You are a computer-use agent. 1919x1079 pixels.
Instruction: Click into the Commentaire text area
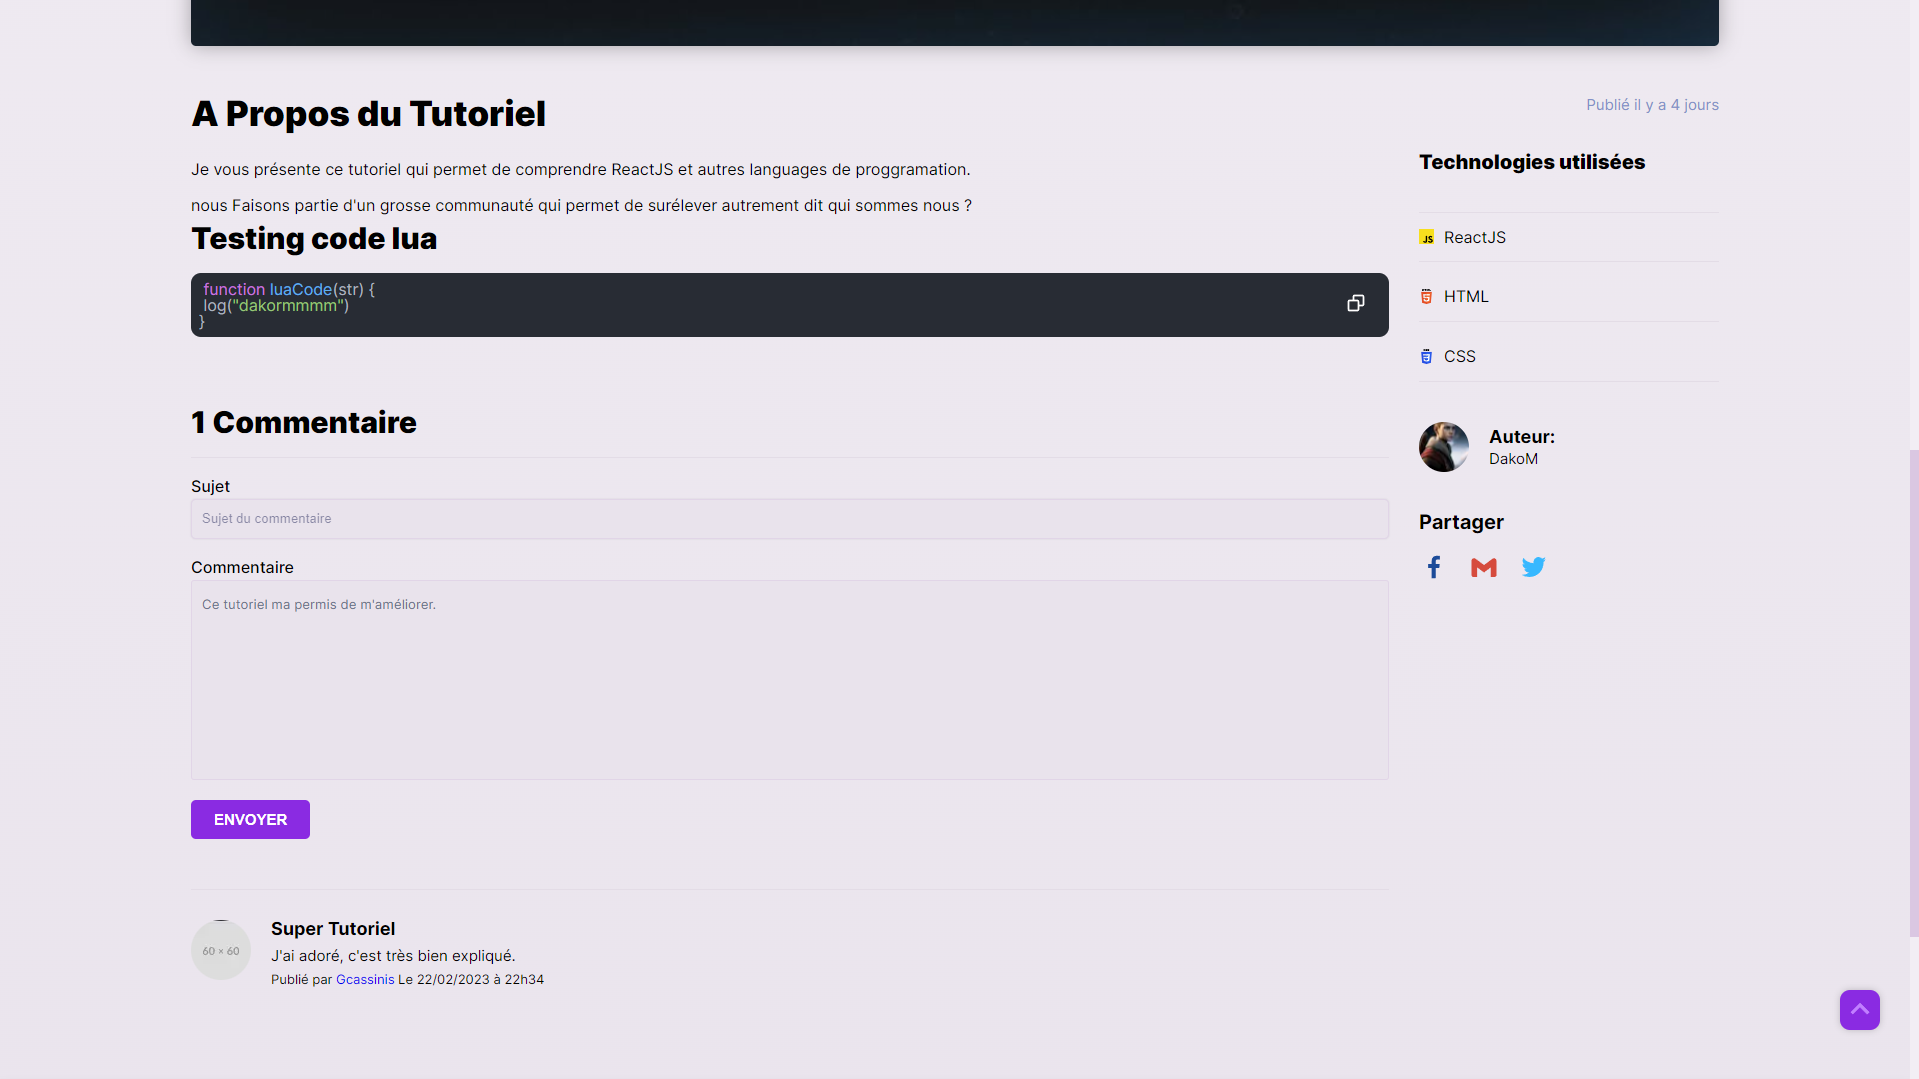(x=789, y=680)
